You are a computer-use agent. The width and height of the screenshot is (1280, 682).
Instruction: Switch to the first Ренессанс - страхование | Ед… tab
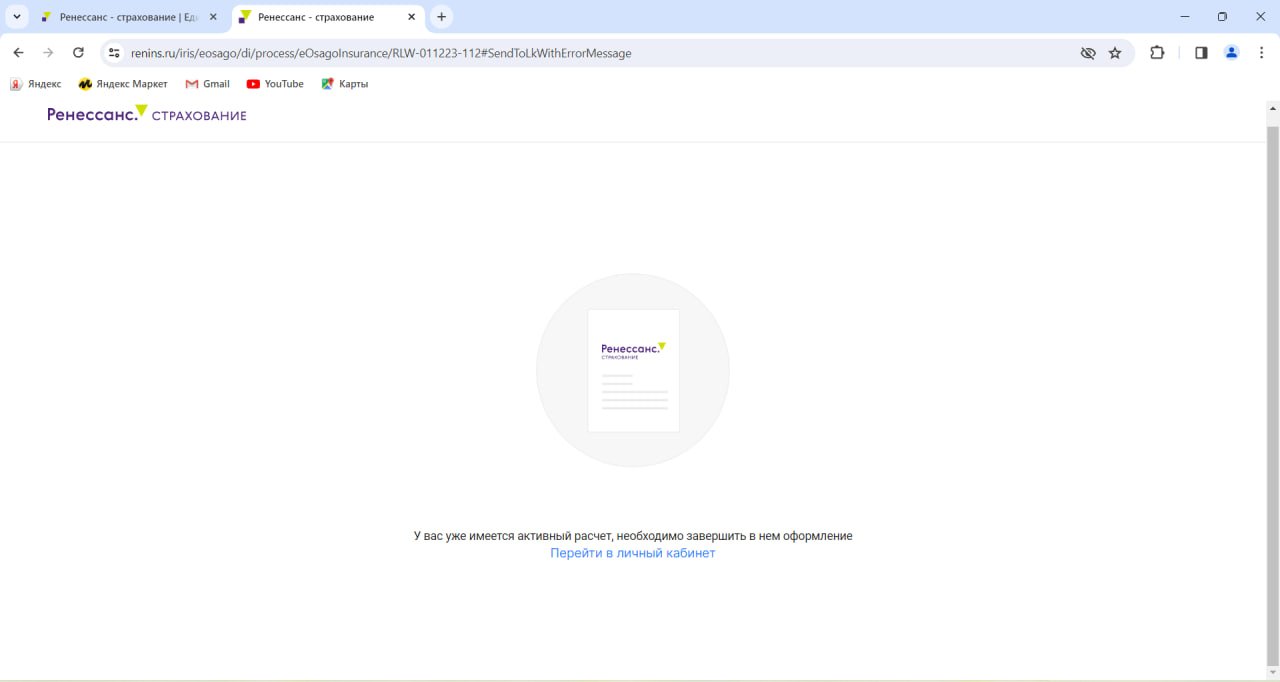(129, 17)
